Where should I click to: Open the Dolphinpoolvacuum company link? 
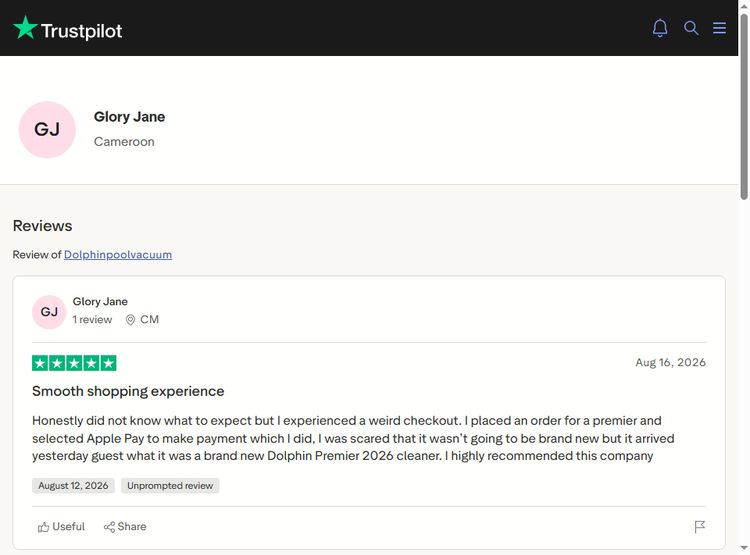click(118, 255)
